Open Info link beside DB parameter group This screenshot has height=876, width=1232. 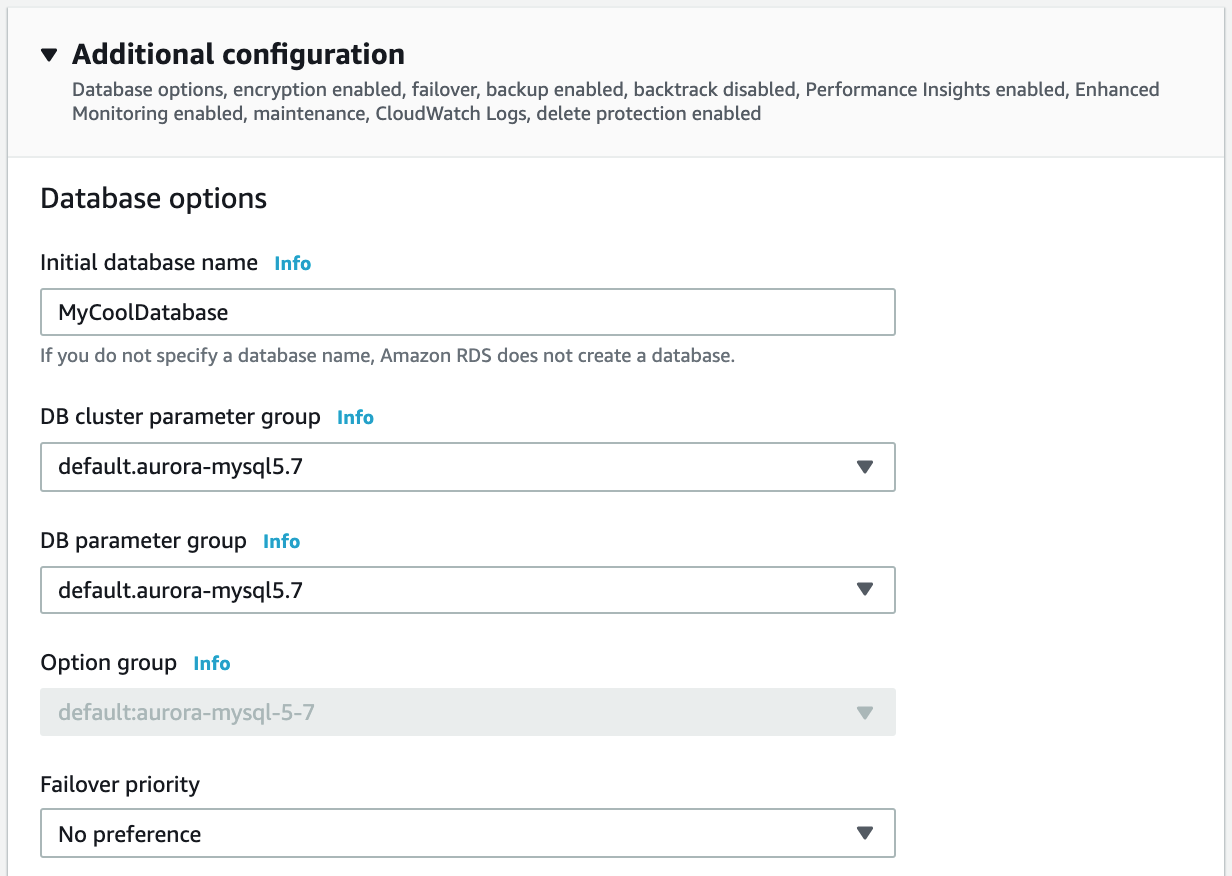(x=281, y=541)
